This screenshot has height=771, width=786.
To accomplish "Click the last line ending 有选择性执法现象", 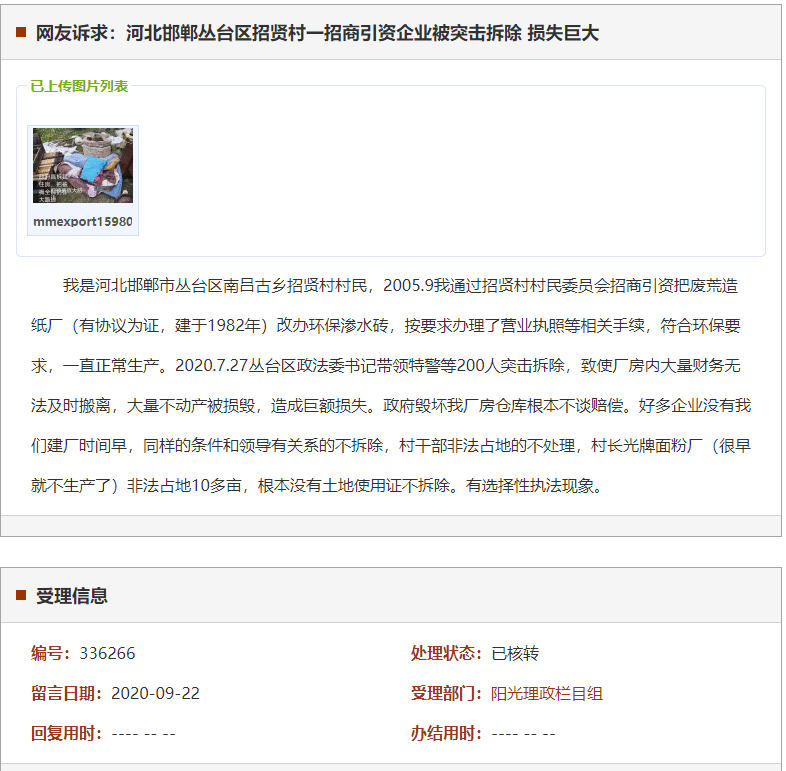I will (319, 486).
